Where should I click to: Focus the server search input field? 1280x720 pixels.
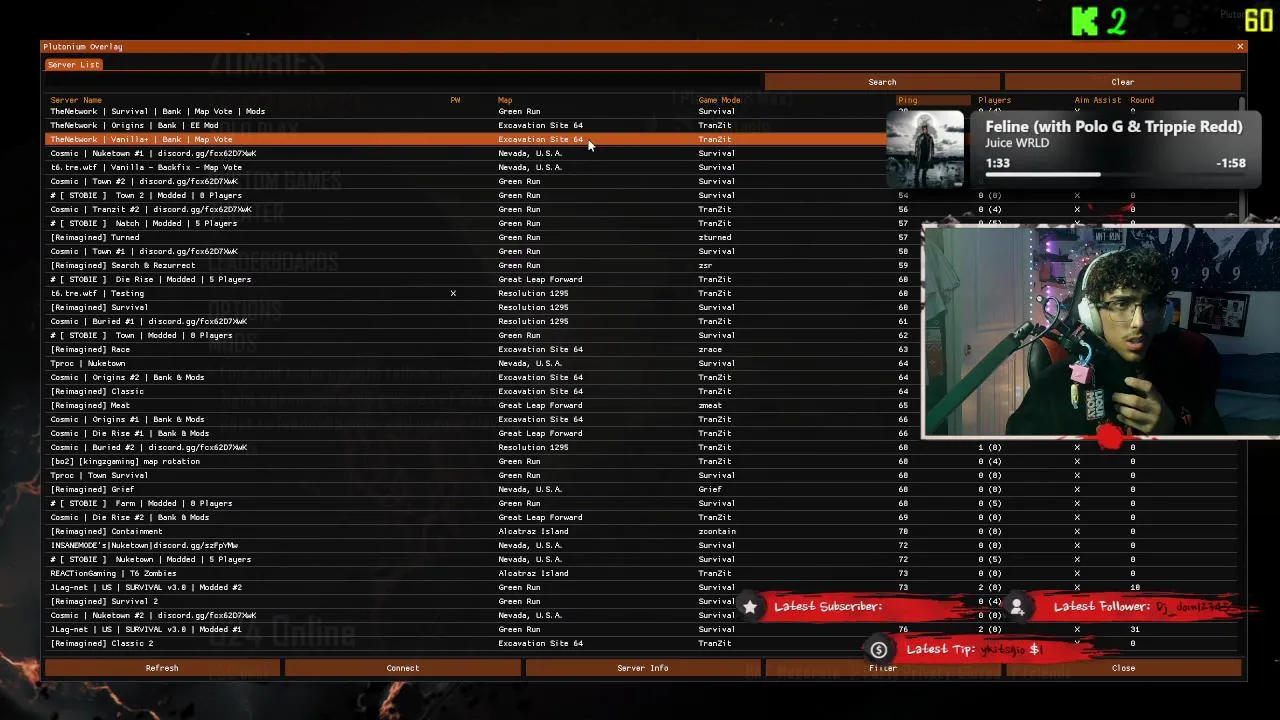403,82
